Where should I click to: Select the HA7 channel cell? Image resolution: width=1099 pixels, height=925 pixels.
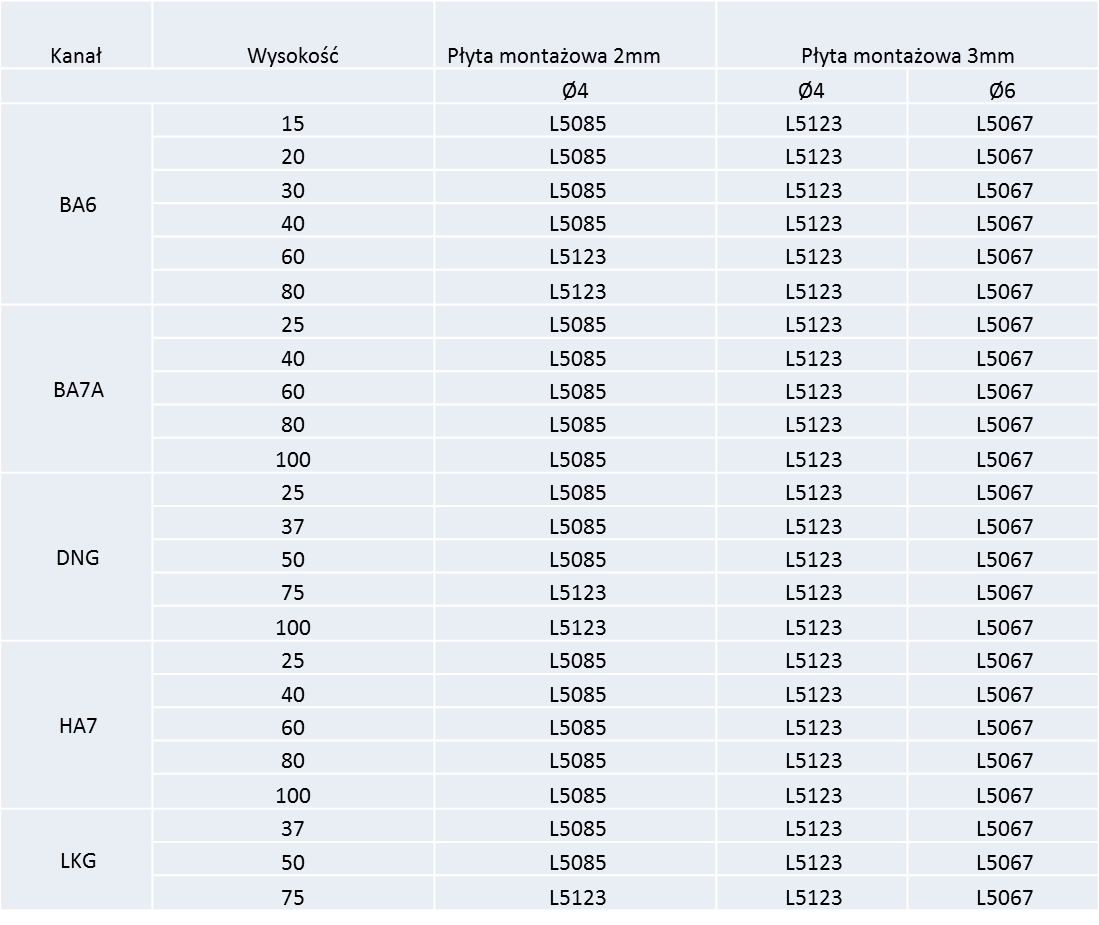pos(77,726)
